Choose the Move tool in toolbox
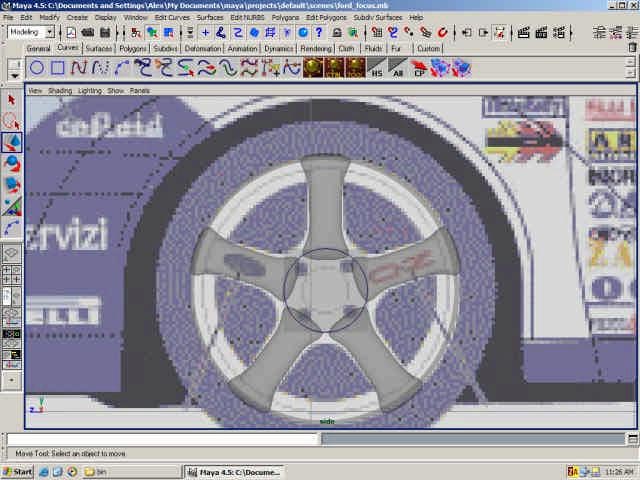Image resolution: width=640 pixels, height=480 pixels. [12, 142]
